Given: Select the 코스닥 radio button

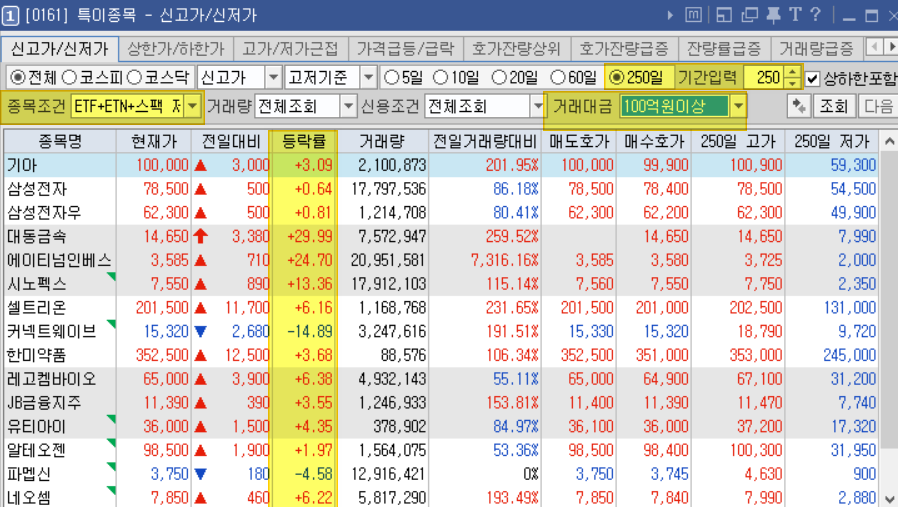Looking at the screenshot, I should click(135, 77).
